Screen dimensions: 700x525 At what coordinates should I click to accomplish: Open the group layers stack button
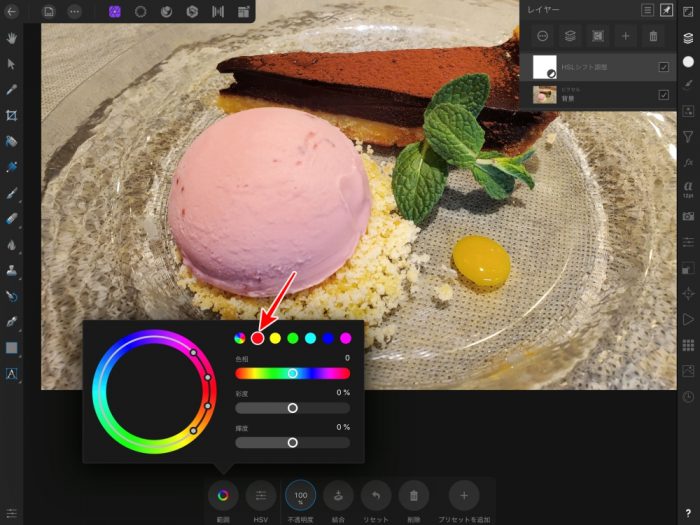(570, 36)
